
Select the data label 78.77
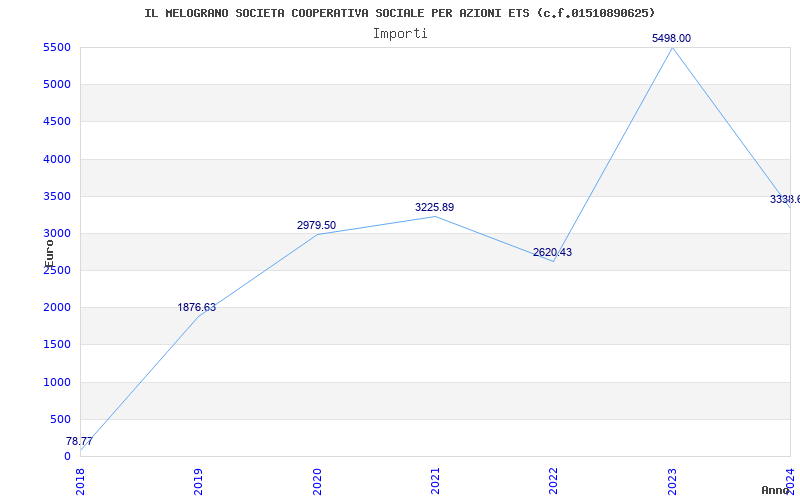(x=79, y=441)
